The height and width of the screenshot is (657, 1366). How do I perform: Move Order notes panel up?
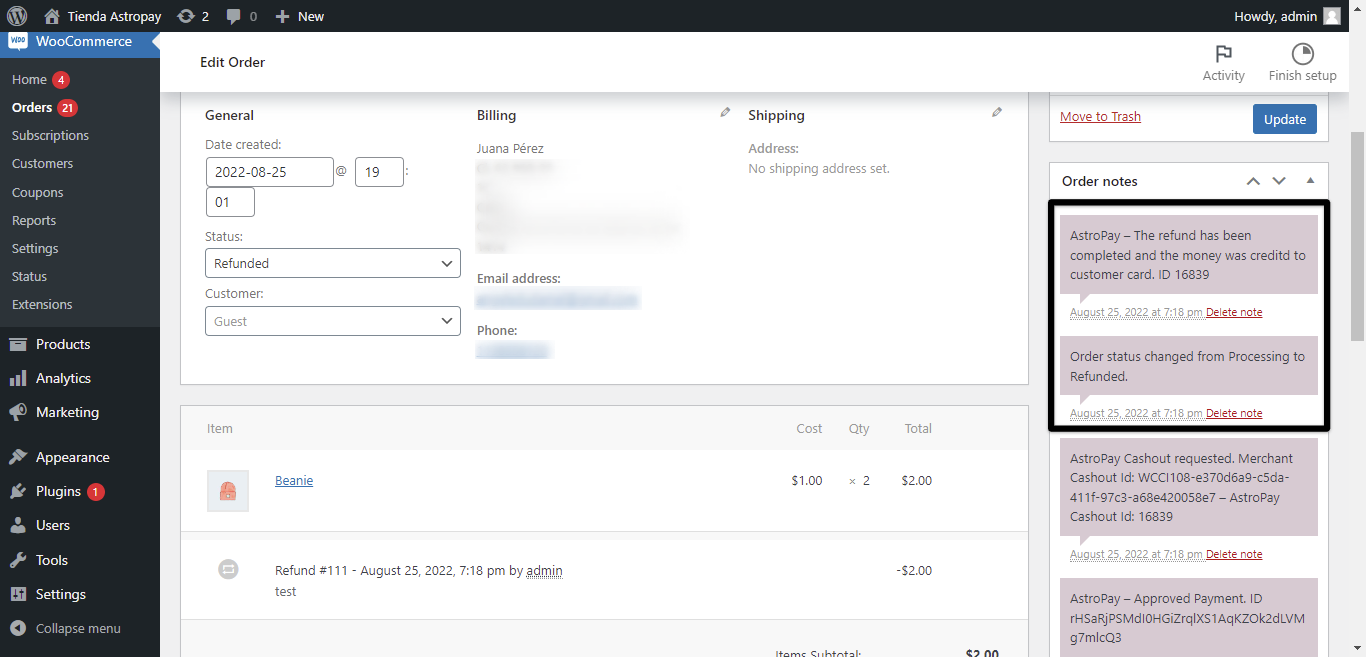tap(1253, 181)
